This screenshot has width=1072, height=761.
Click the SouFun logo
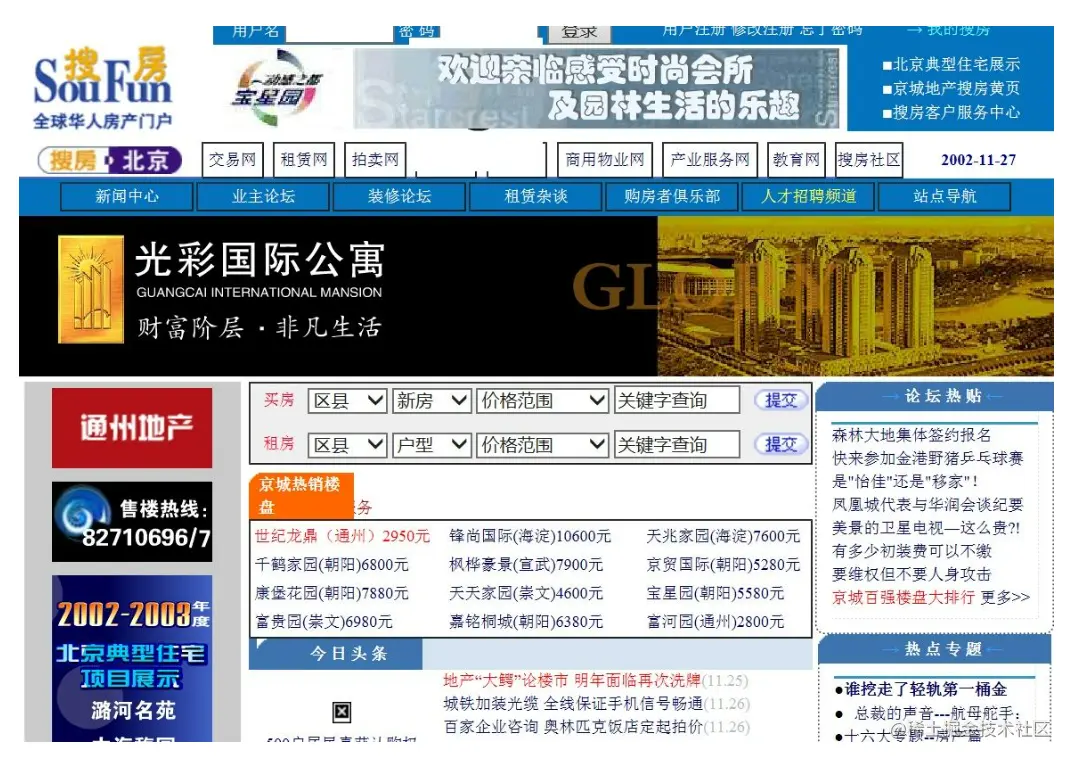tap(103, 88)
